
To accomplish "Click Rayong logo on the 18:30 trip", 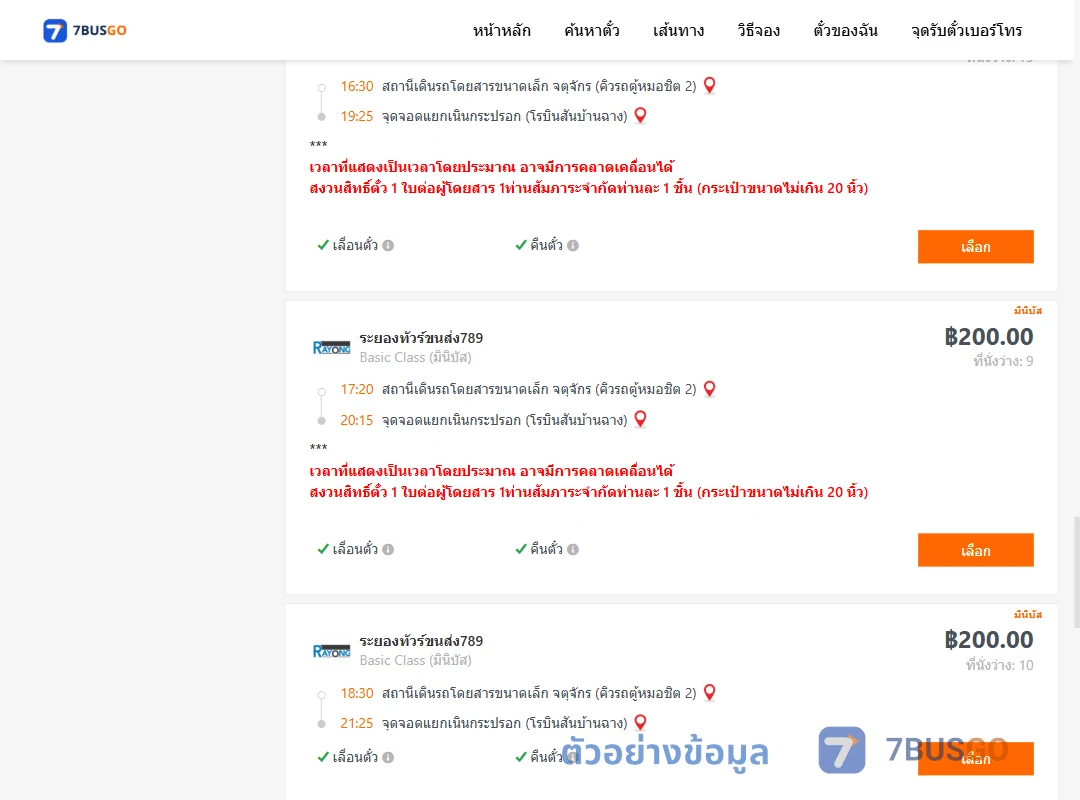I will [331, 651].
